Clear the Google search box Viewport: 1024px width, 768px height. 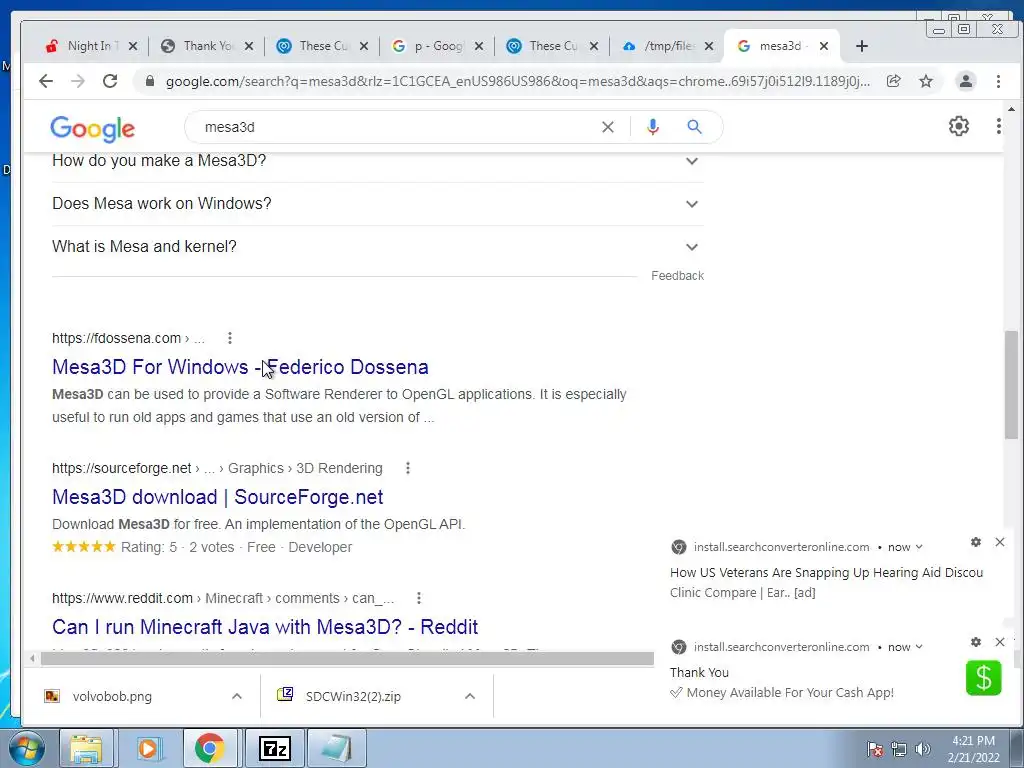608,127
